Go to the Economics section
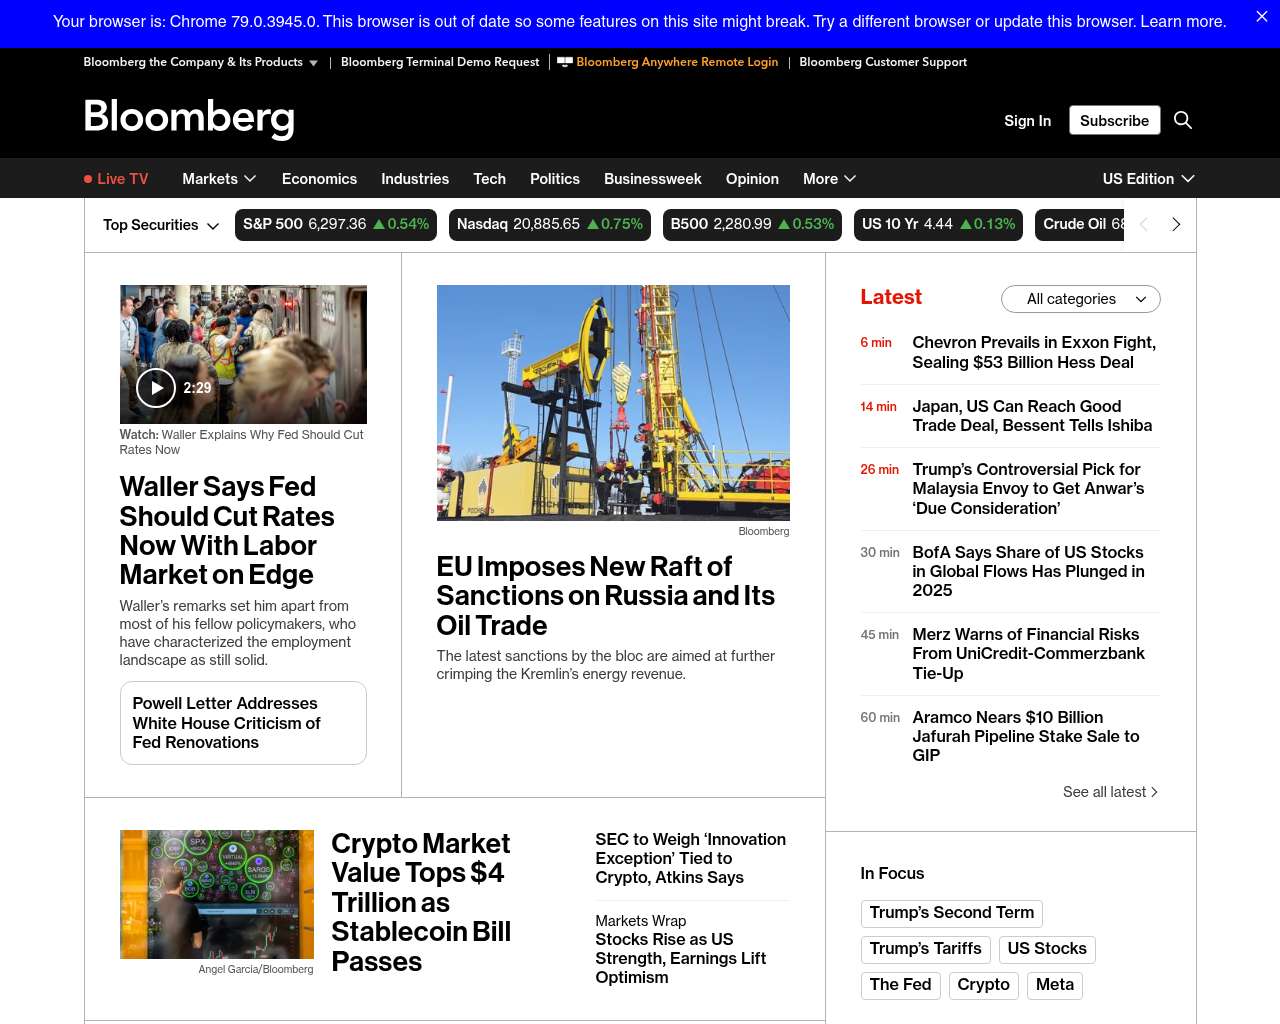The image size is (1280, 1024). [x=319, y=179]
